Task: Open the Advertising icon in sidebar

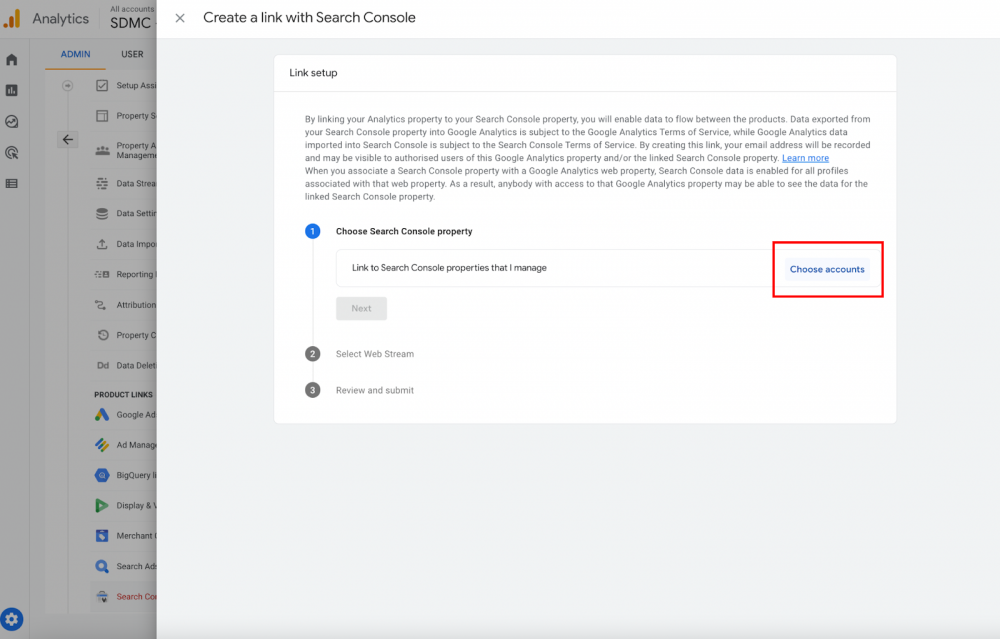Action: click(11, 152)
